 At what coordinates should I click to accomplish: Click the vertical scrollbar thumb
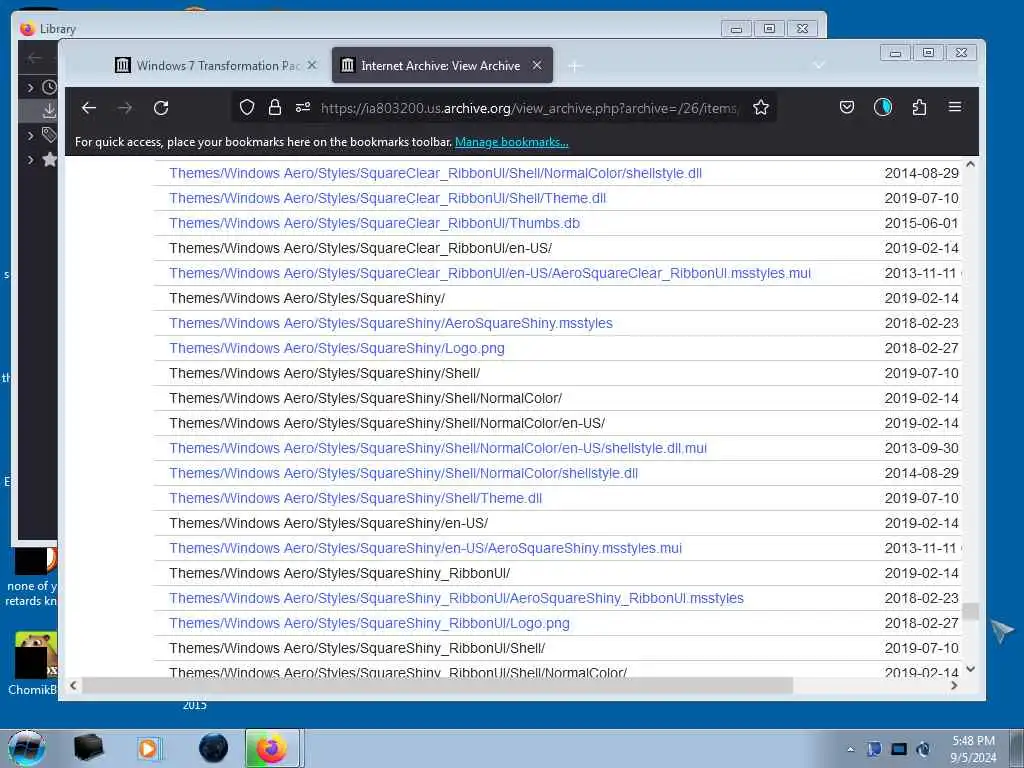[970, 611]
